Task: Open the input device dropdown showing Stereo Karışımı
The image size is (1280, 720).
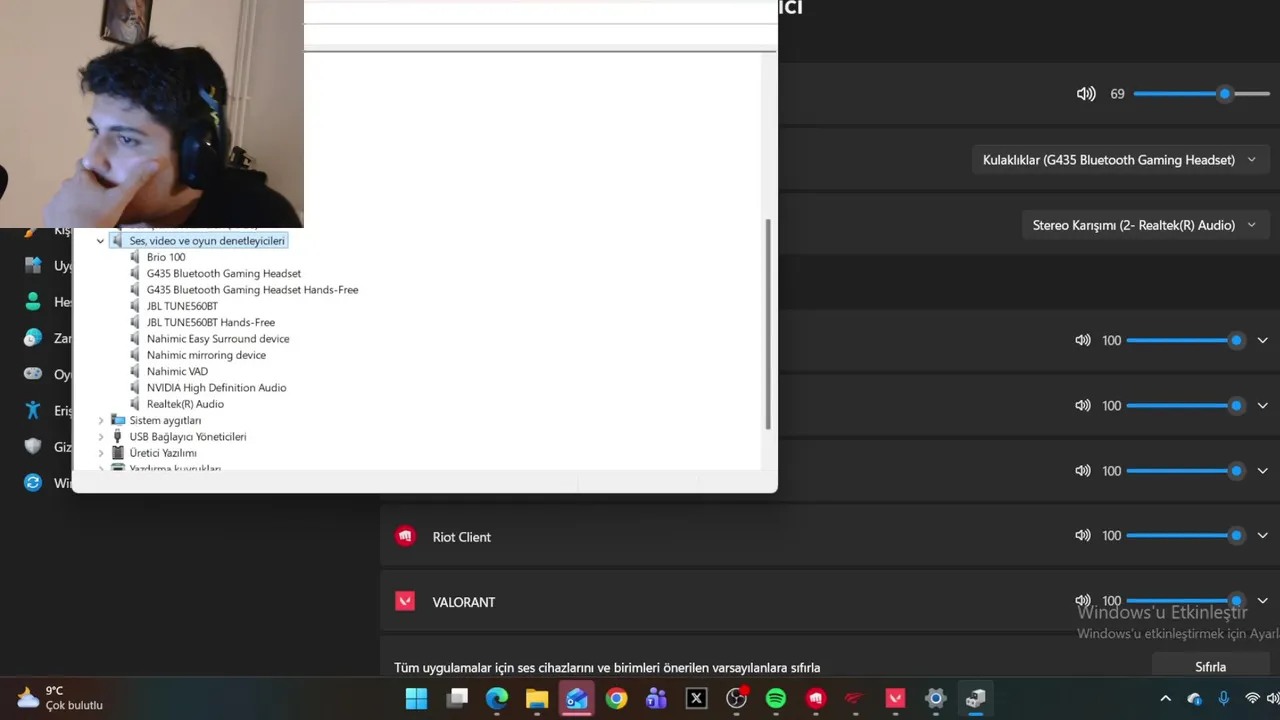Action: (1145, 225)
